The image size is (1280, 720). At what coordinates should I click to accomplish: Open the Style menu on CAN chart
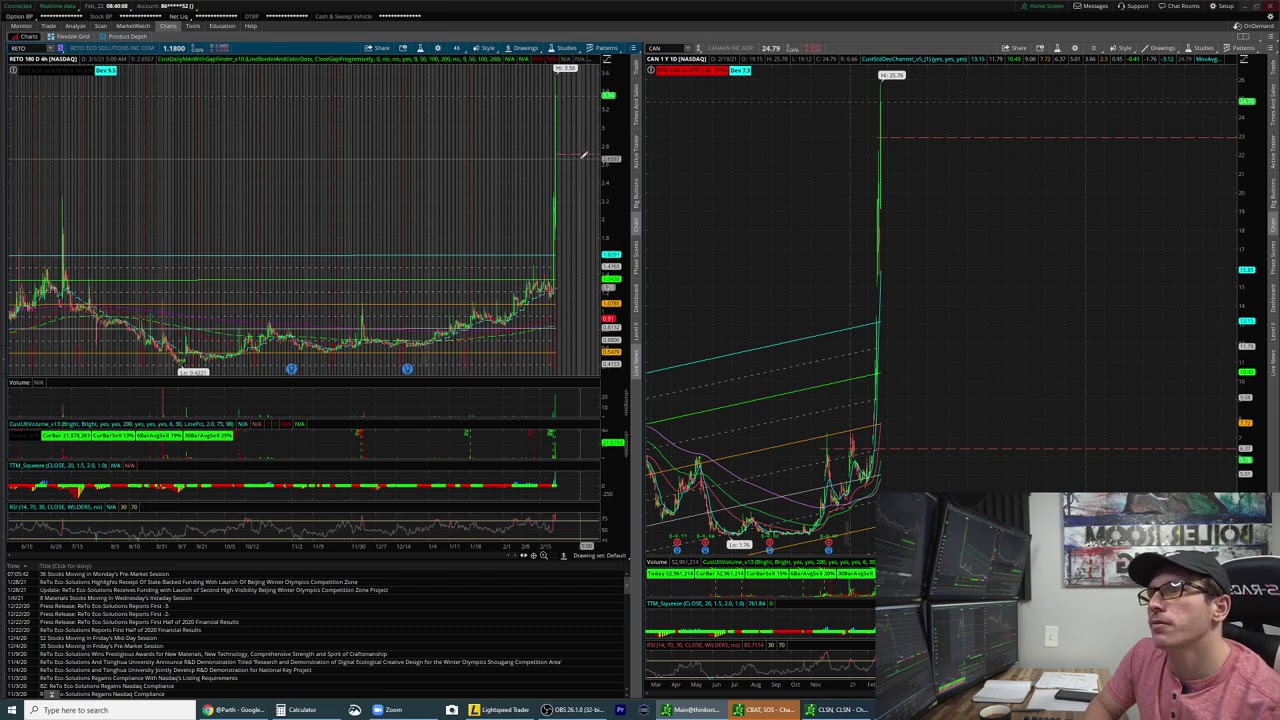point(1121,48)
